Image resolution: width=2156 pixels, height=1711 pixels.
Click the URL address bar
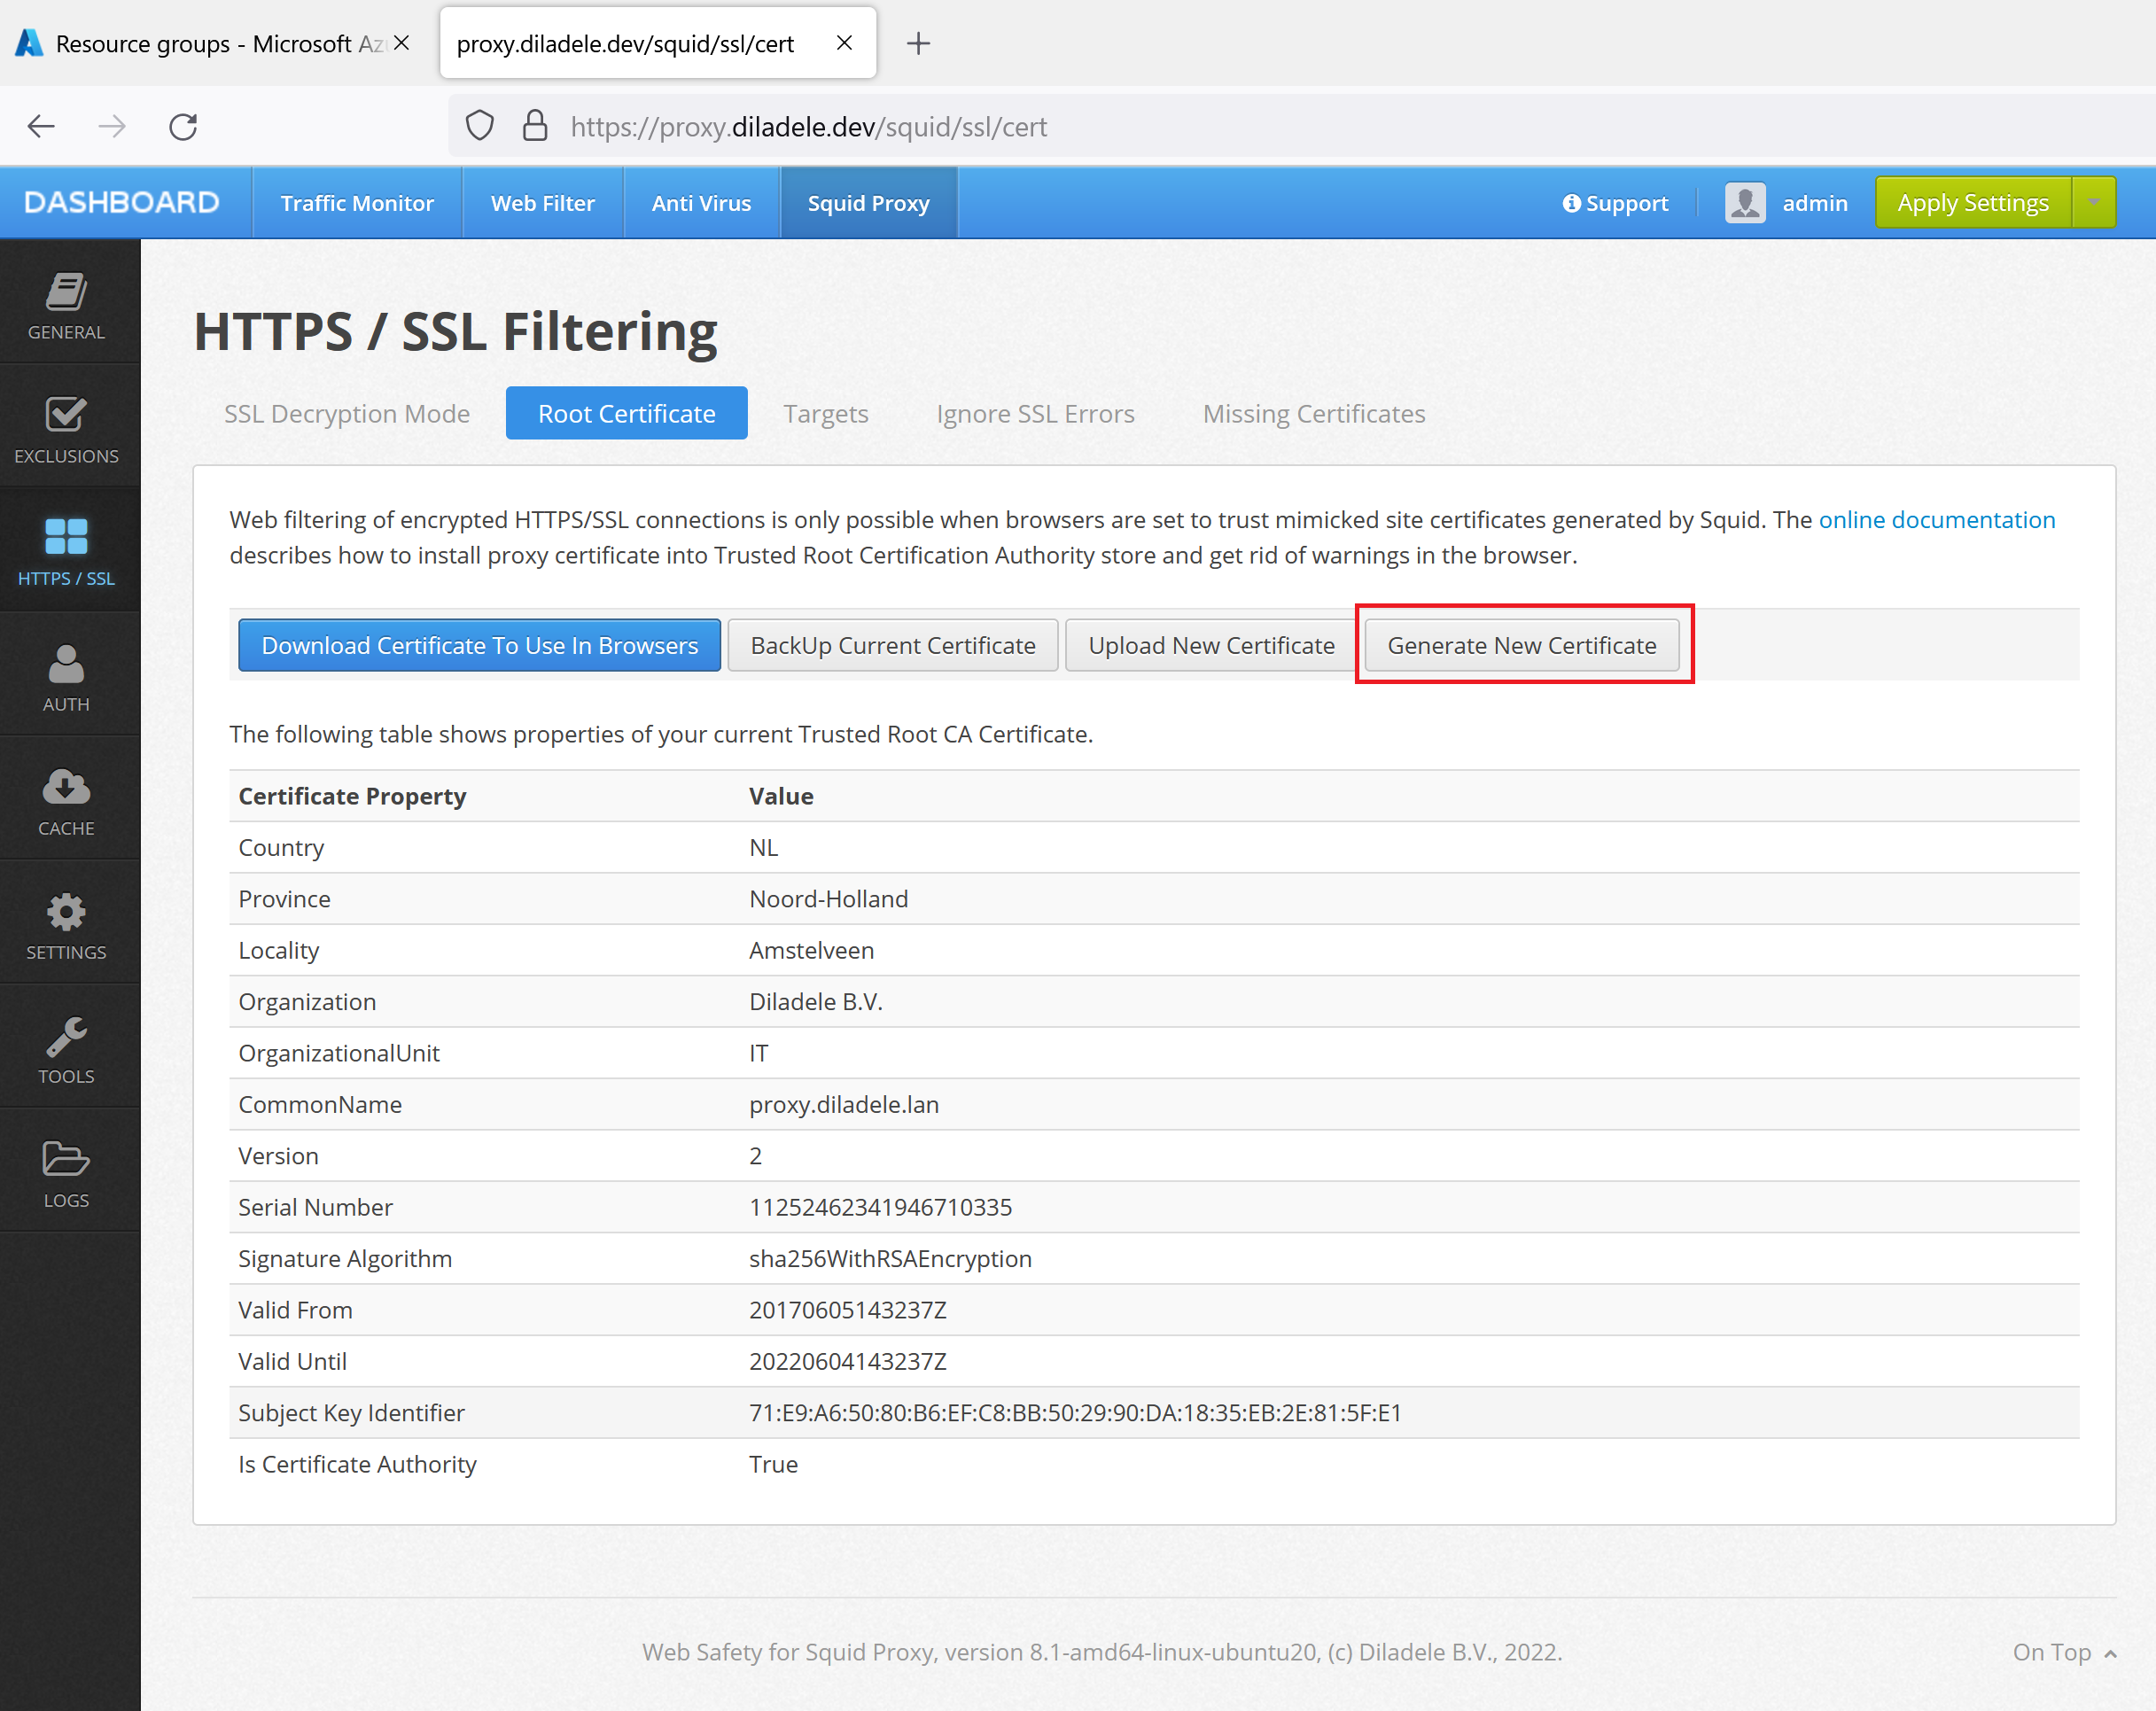[1300, 126]
